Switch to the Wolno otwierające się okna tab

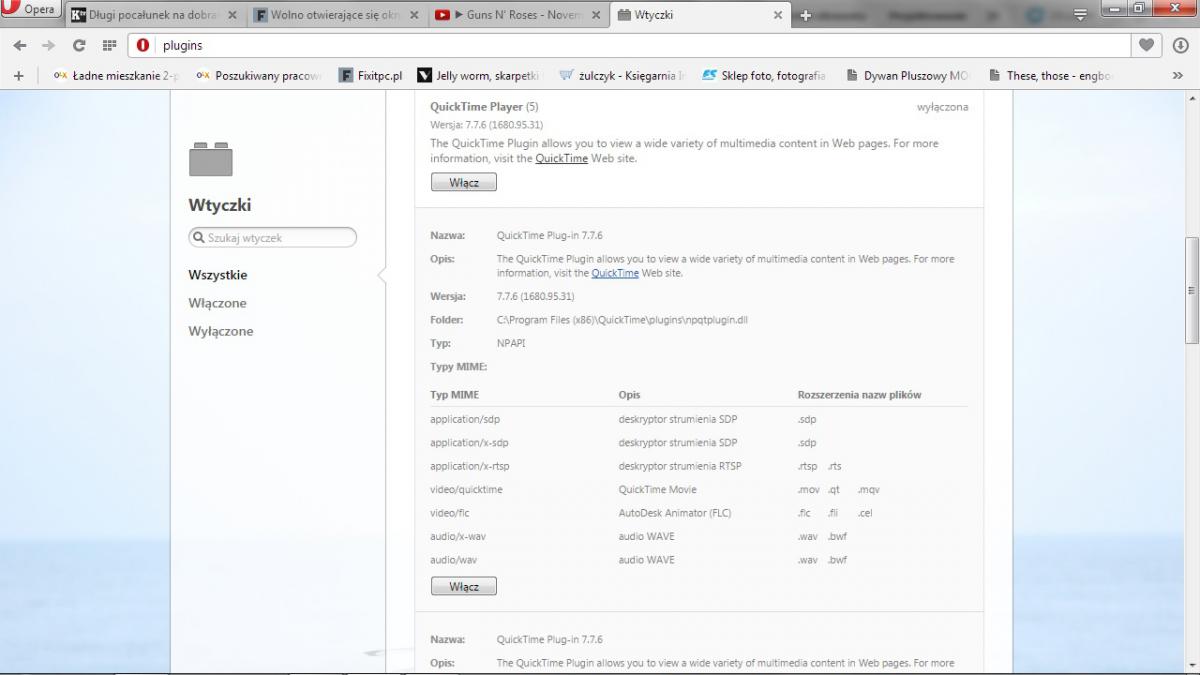click(336, 15)
